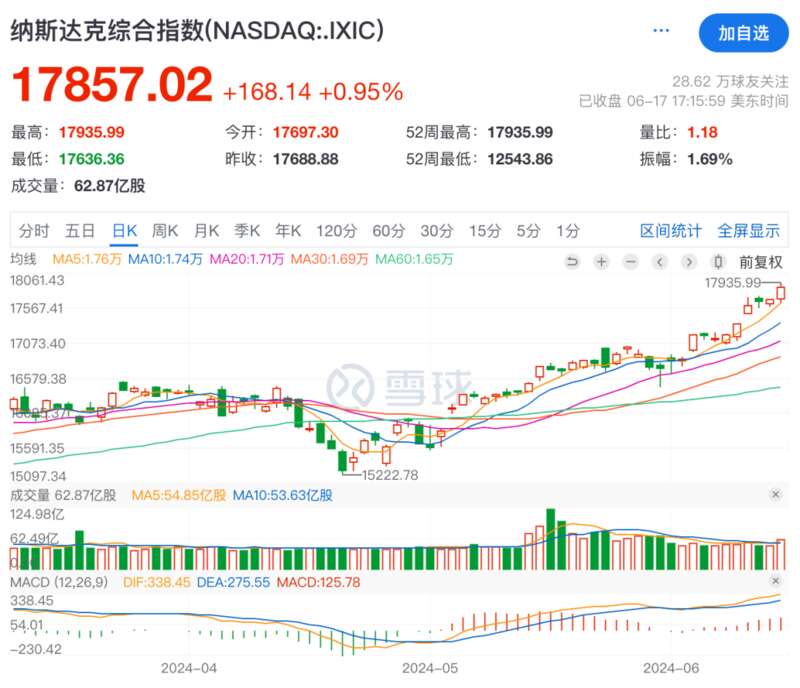Click the MA5:1.76万 moving average legend

click(x=87, y=259)
